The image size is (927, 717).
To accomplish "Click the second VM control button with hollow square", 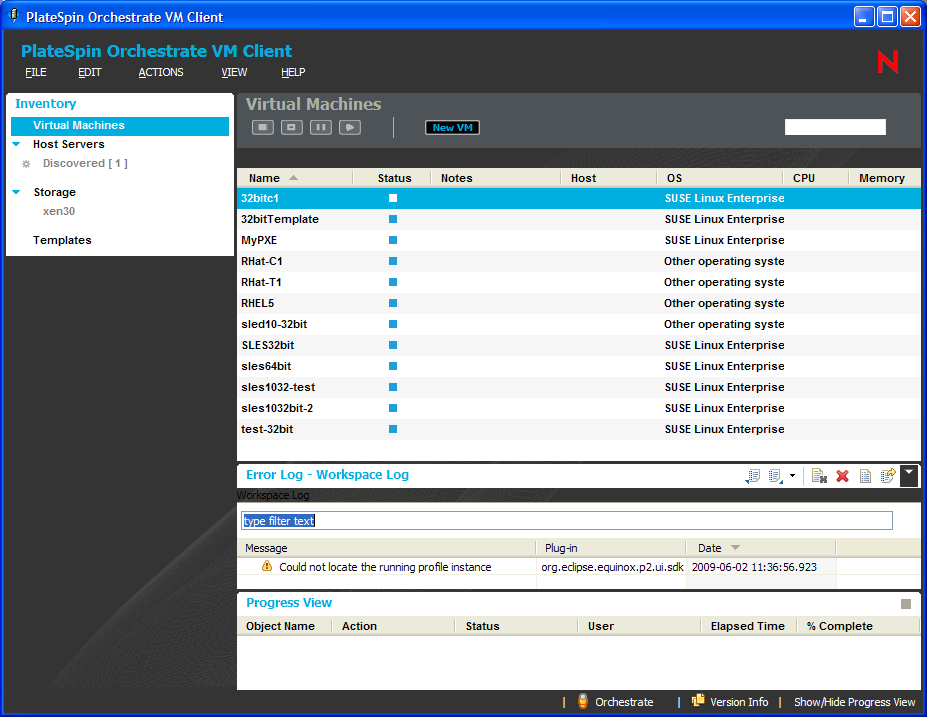I will 291,127.
